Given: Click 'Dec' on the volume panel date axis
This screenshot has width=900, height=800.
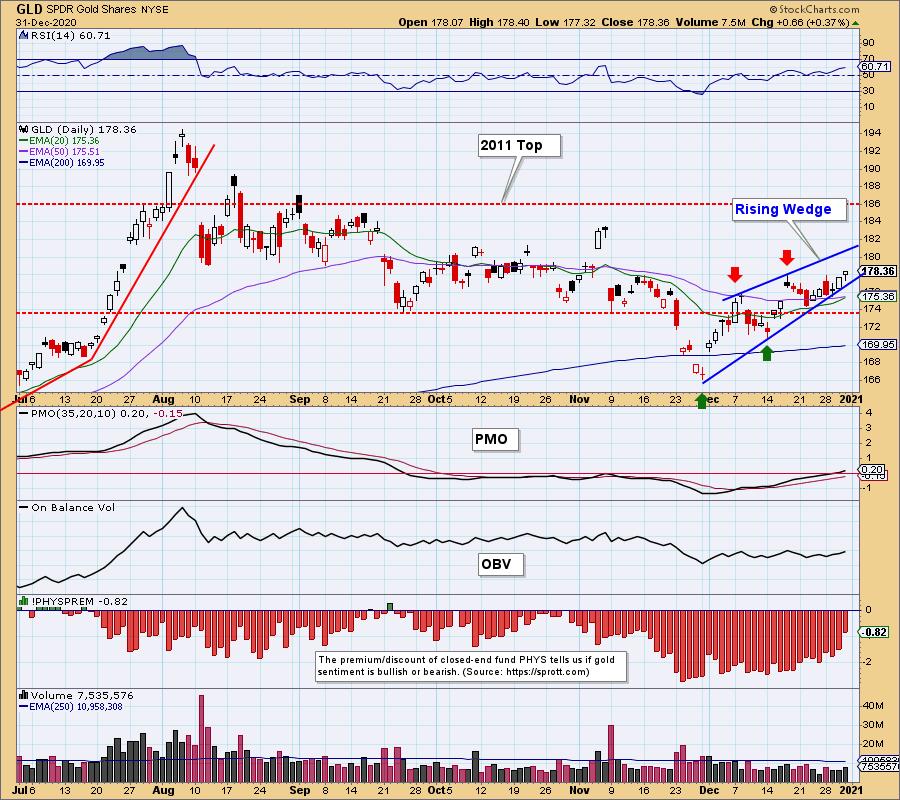Looking at the screenshot, I should coord(709,790).
